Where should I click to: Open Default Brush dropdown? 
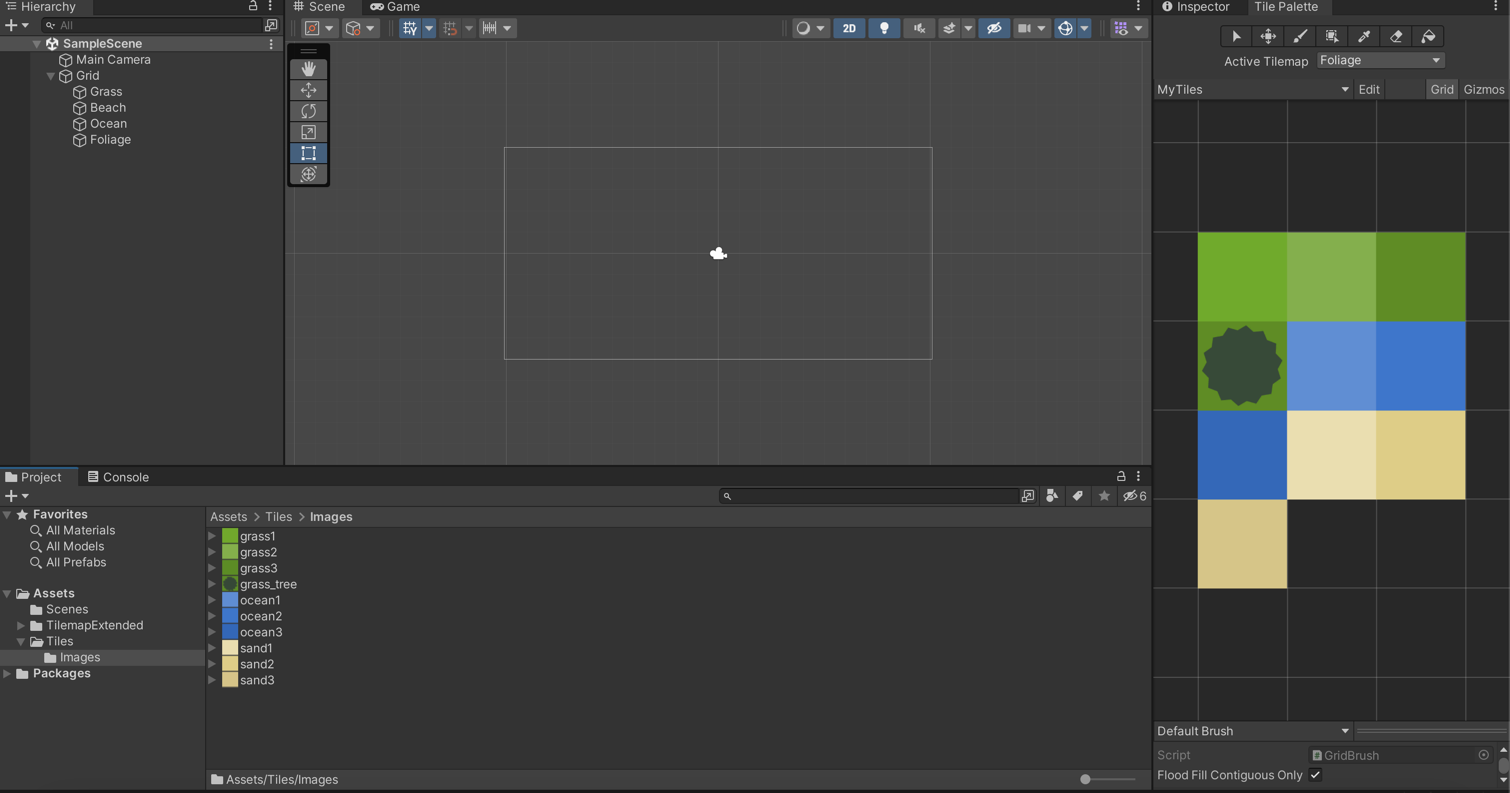1253,731
